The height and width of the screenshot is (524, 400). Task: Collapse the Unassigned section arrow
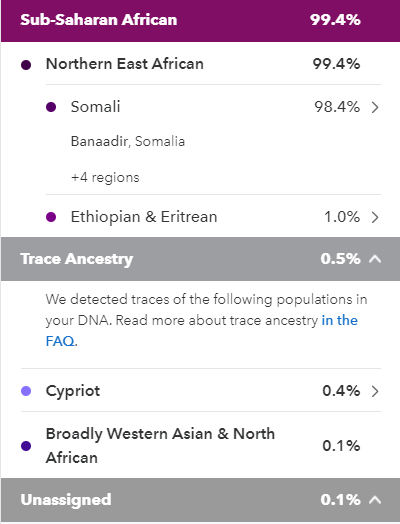(x=375, y=500)
